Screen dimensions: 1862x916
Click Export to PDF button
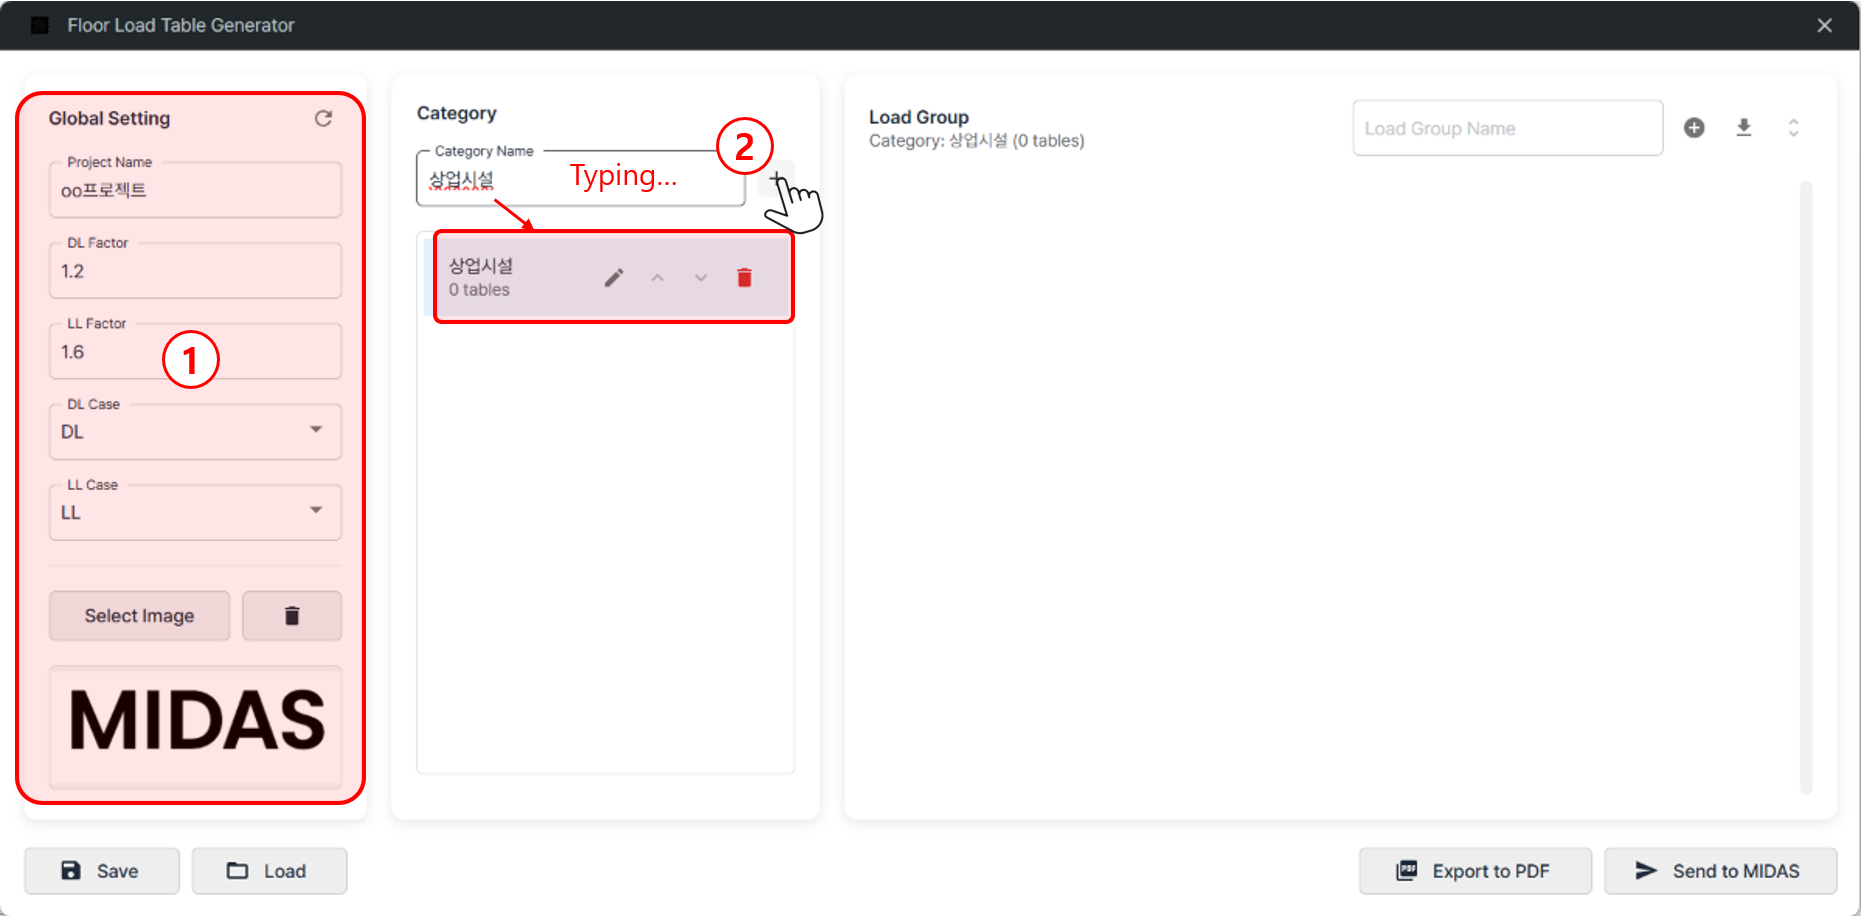click(1474, 871)
